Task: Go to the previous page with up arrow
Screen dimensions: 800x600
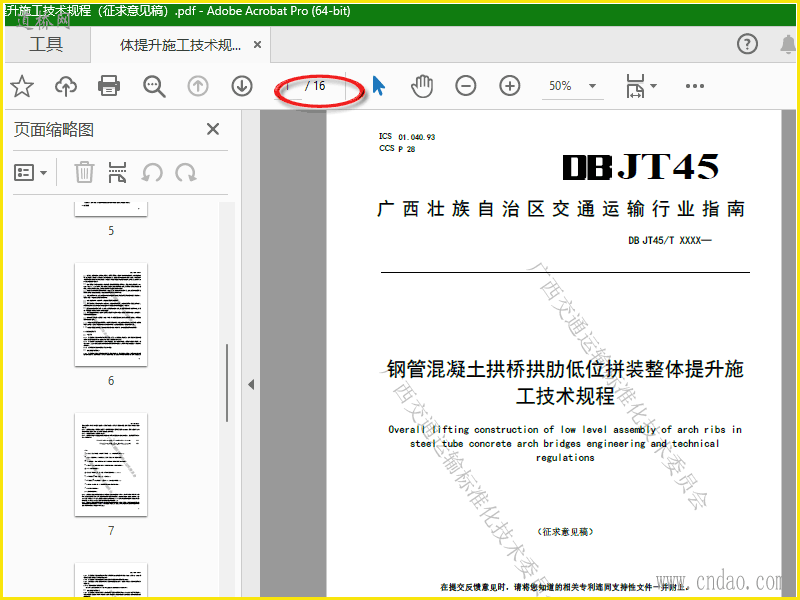Action: click(198, 86)
